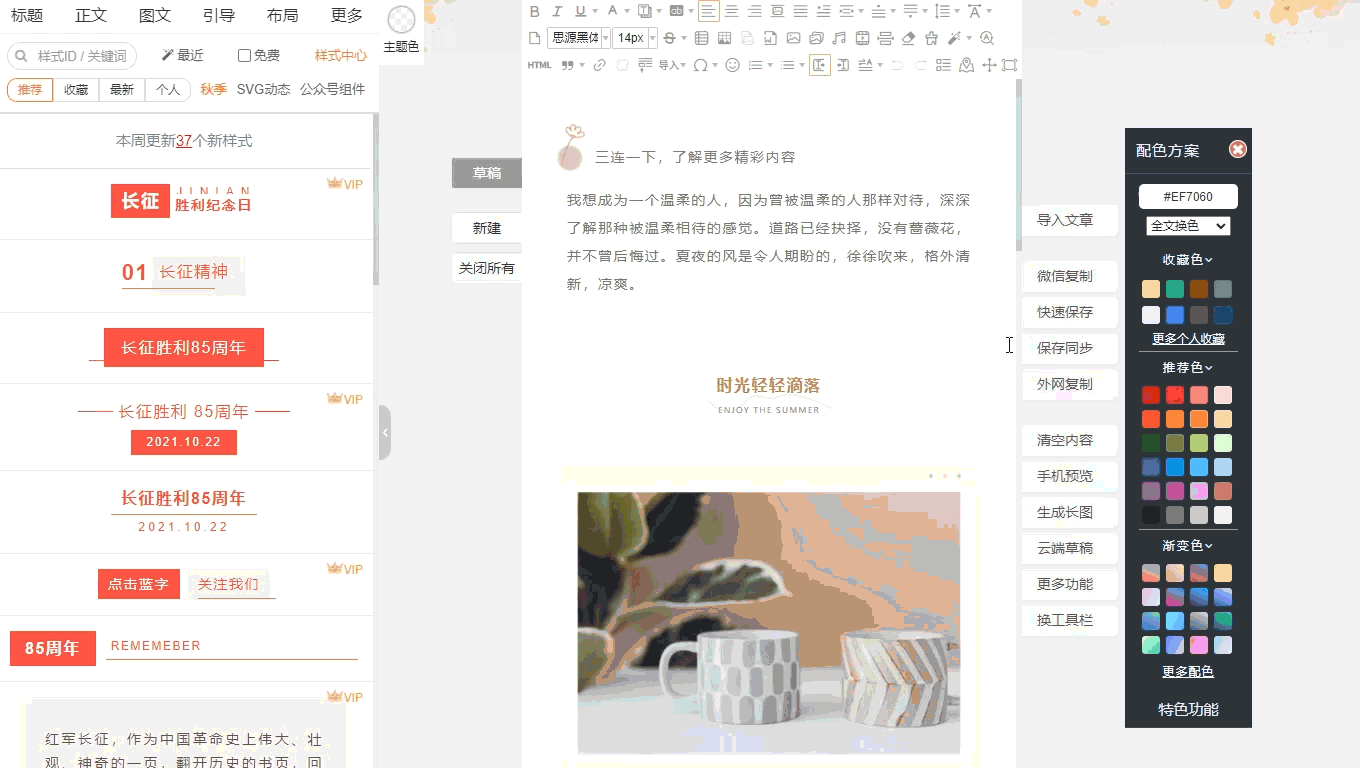Open the 正文 style tab

point(91,16)
